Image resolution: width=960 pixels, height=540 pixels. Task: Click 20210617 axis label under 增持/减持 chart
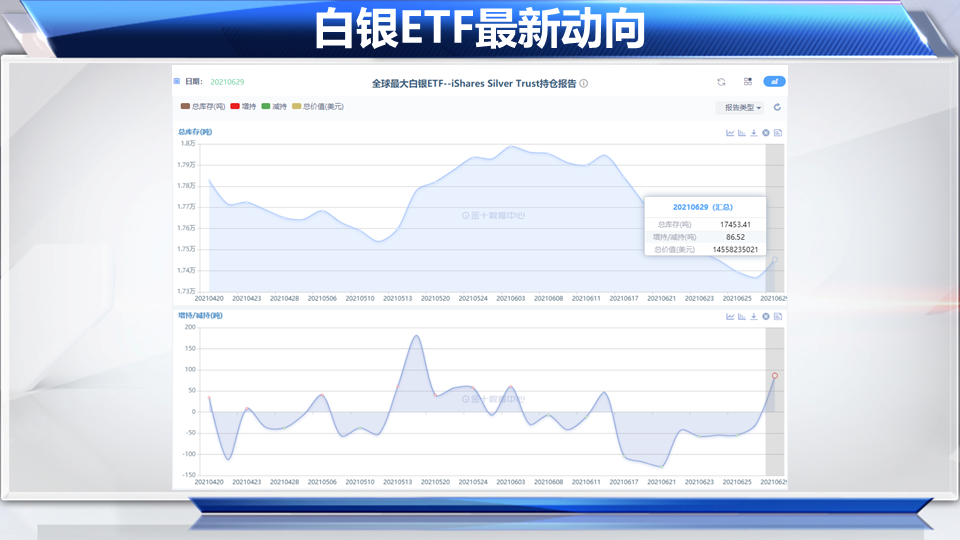click(x=624, y=482)
